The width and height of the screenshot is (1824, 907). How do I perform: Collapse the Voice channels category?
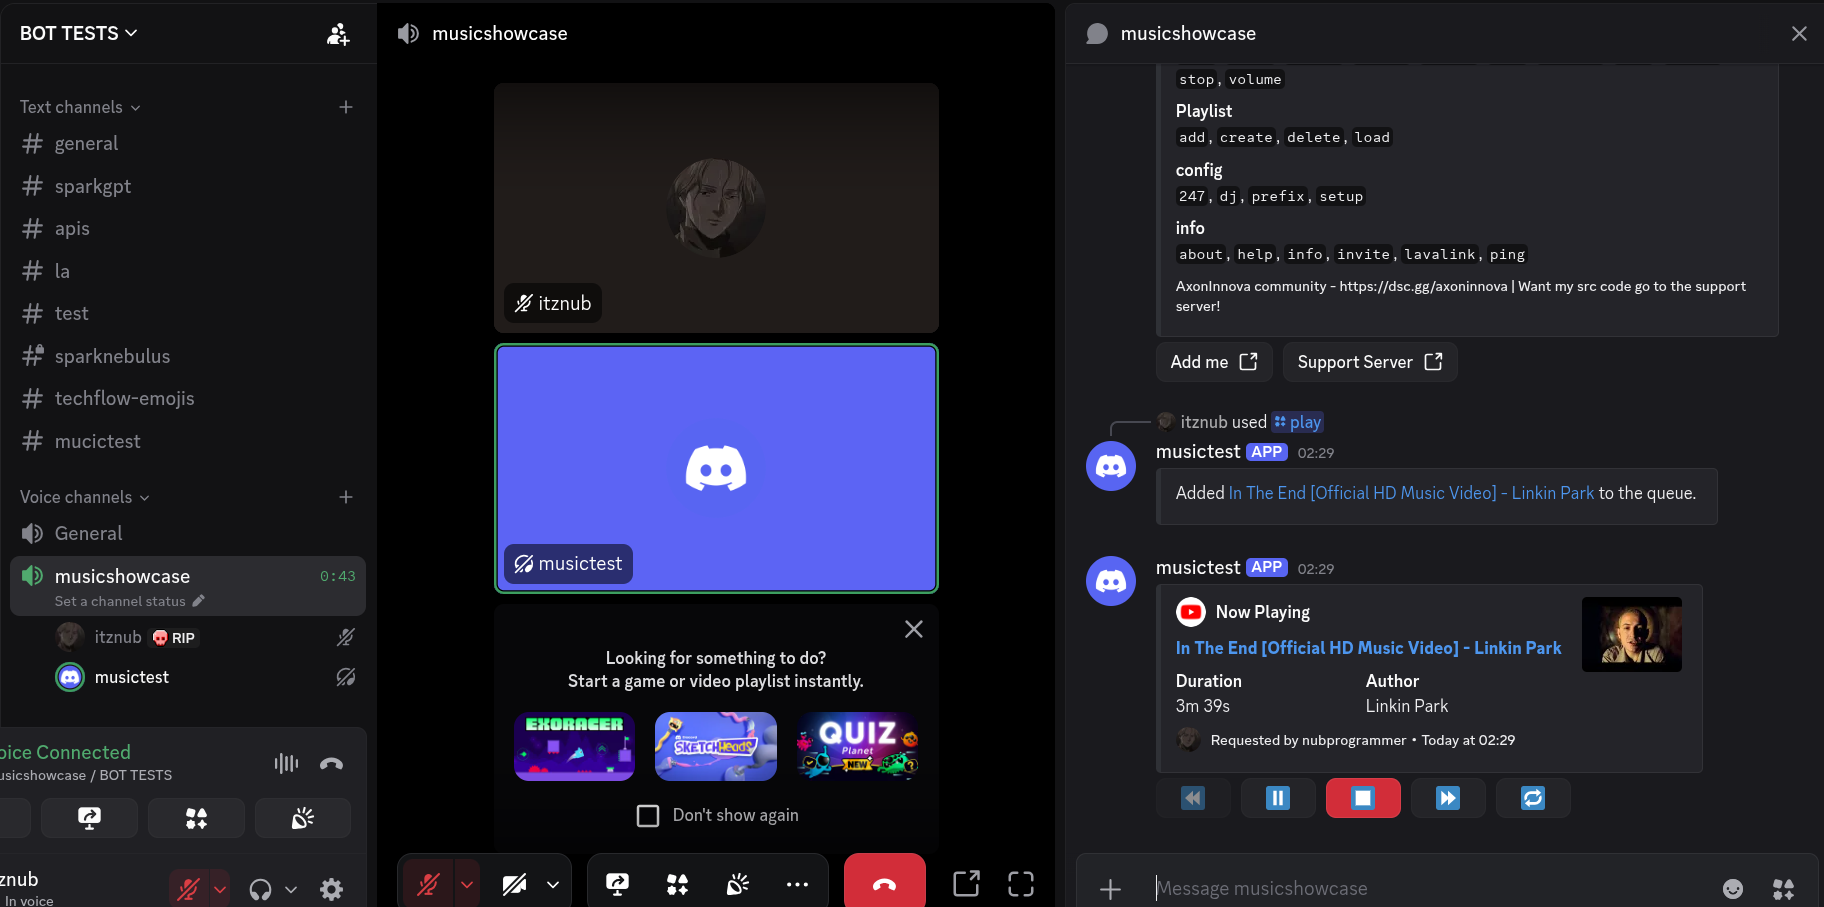point(84,497)
